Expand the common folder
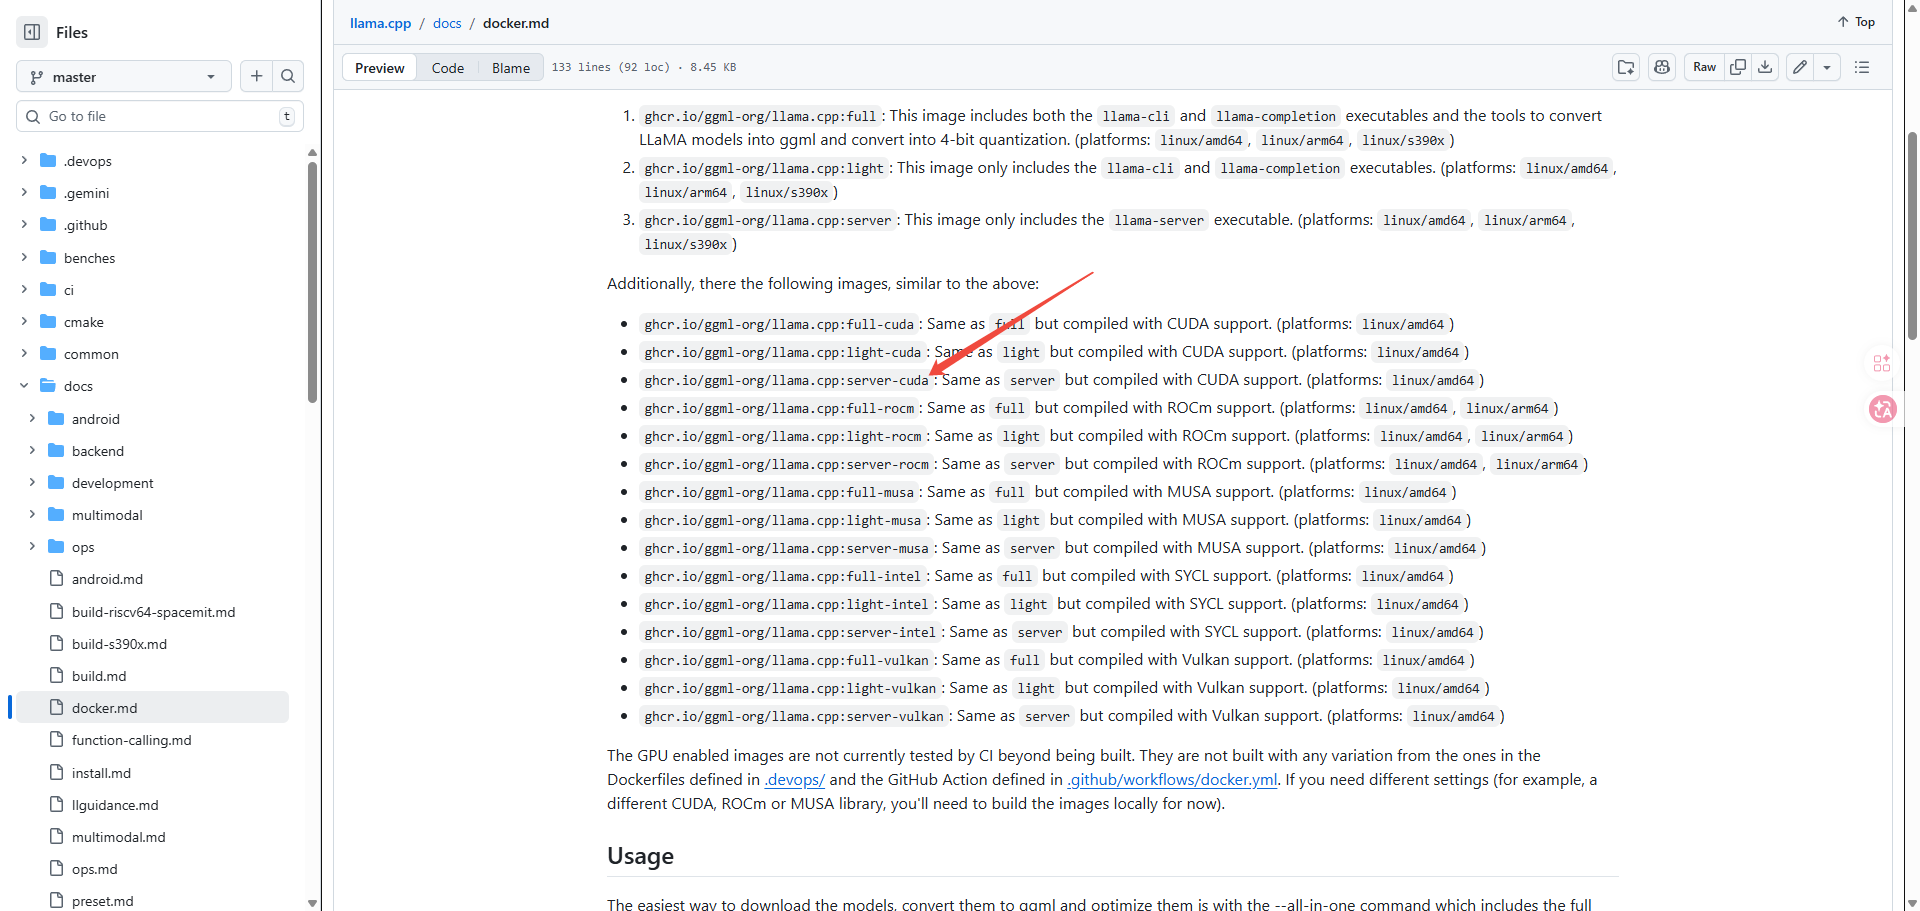 click(x=24, y=353)
